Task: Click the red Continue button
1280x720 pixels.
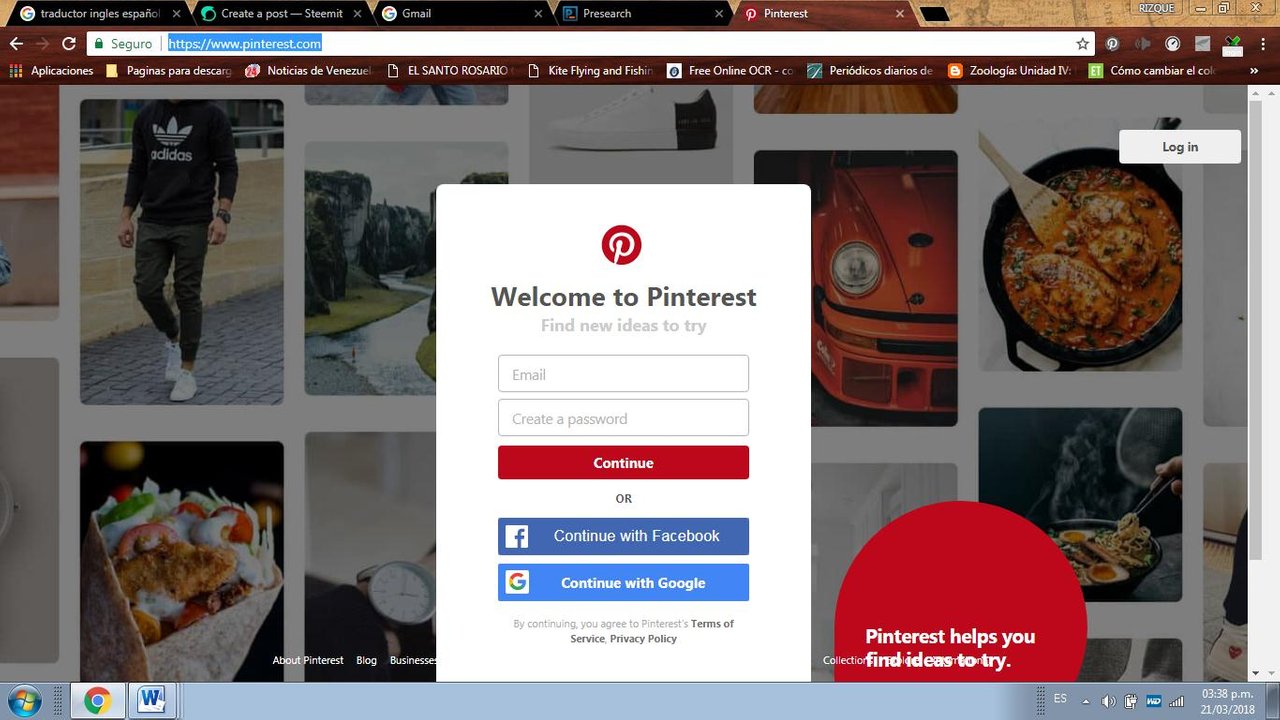Action: click(623, 463)
